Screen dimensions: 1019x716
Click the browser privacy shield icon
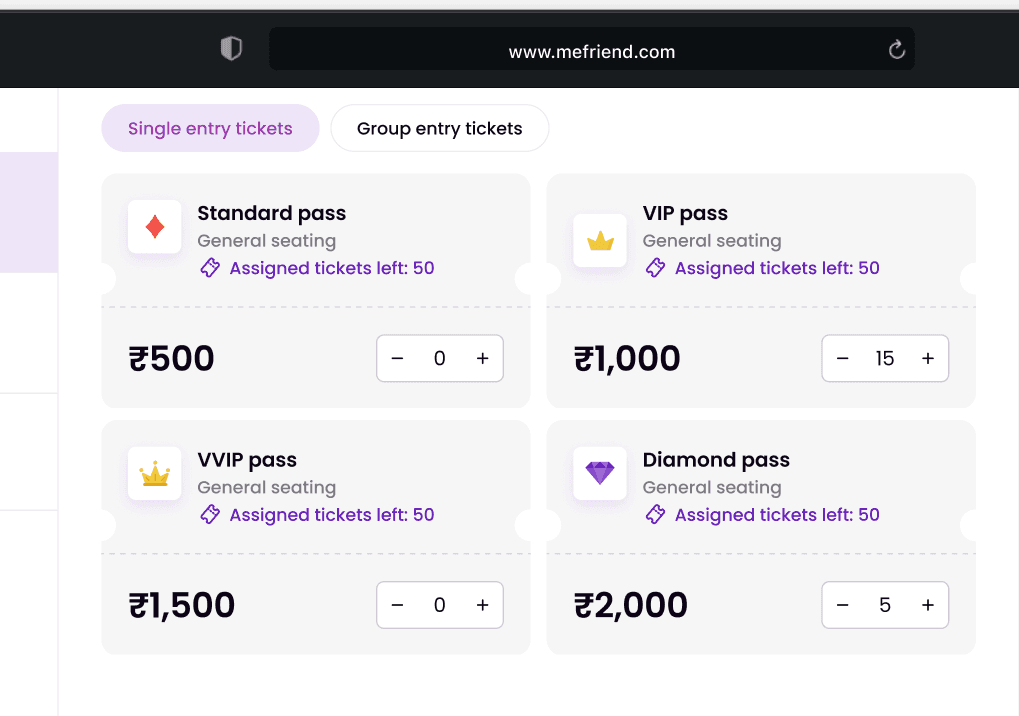tap(231, 49)
